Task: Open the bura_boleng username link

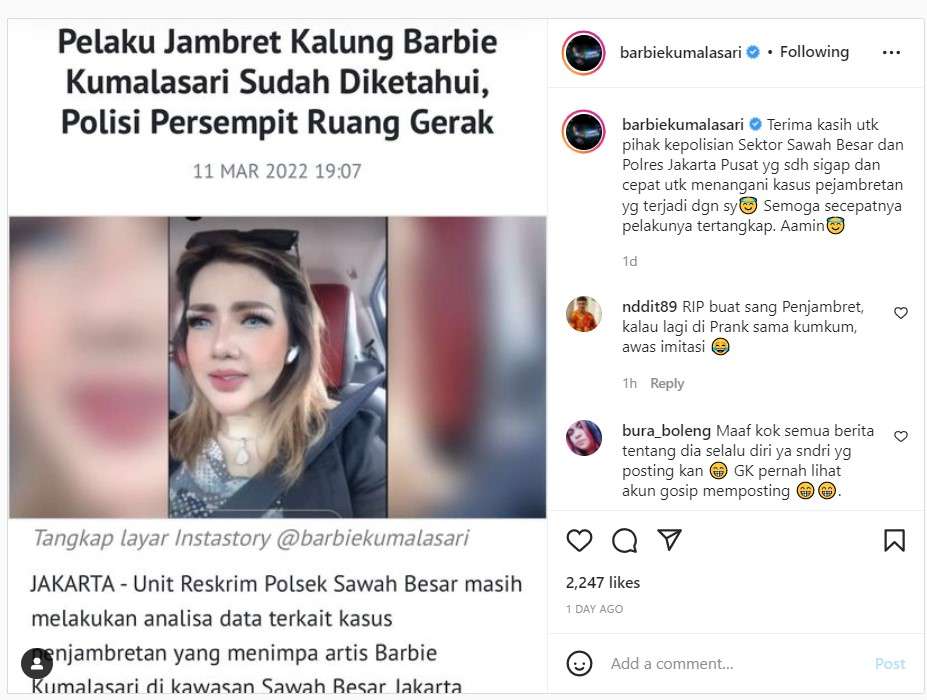Action: [x=666, y=430]
